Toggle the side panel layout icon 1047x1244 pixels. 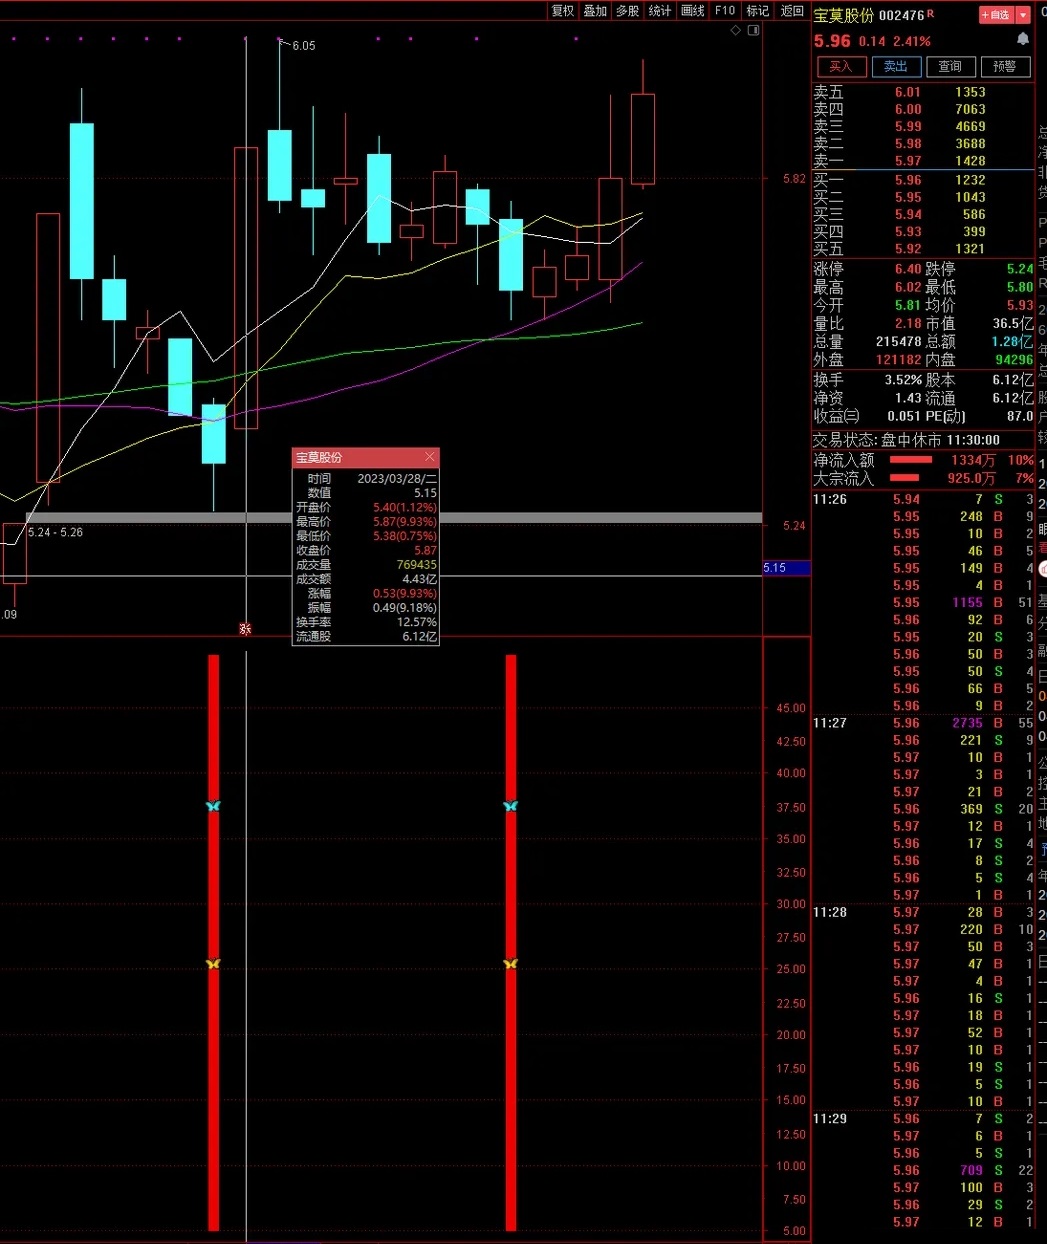click(754, 30)
